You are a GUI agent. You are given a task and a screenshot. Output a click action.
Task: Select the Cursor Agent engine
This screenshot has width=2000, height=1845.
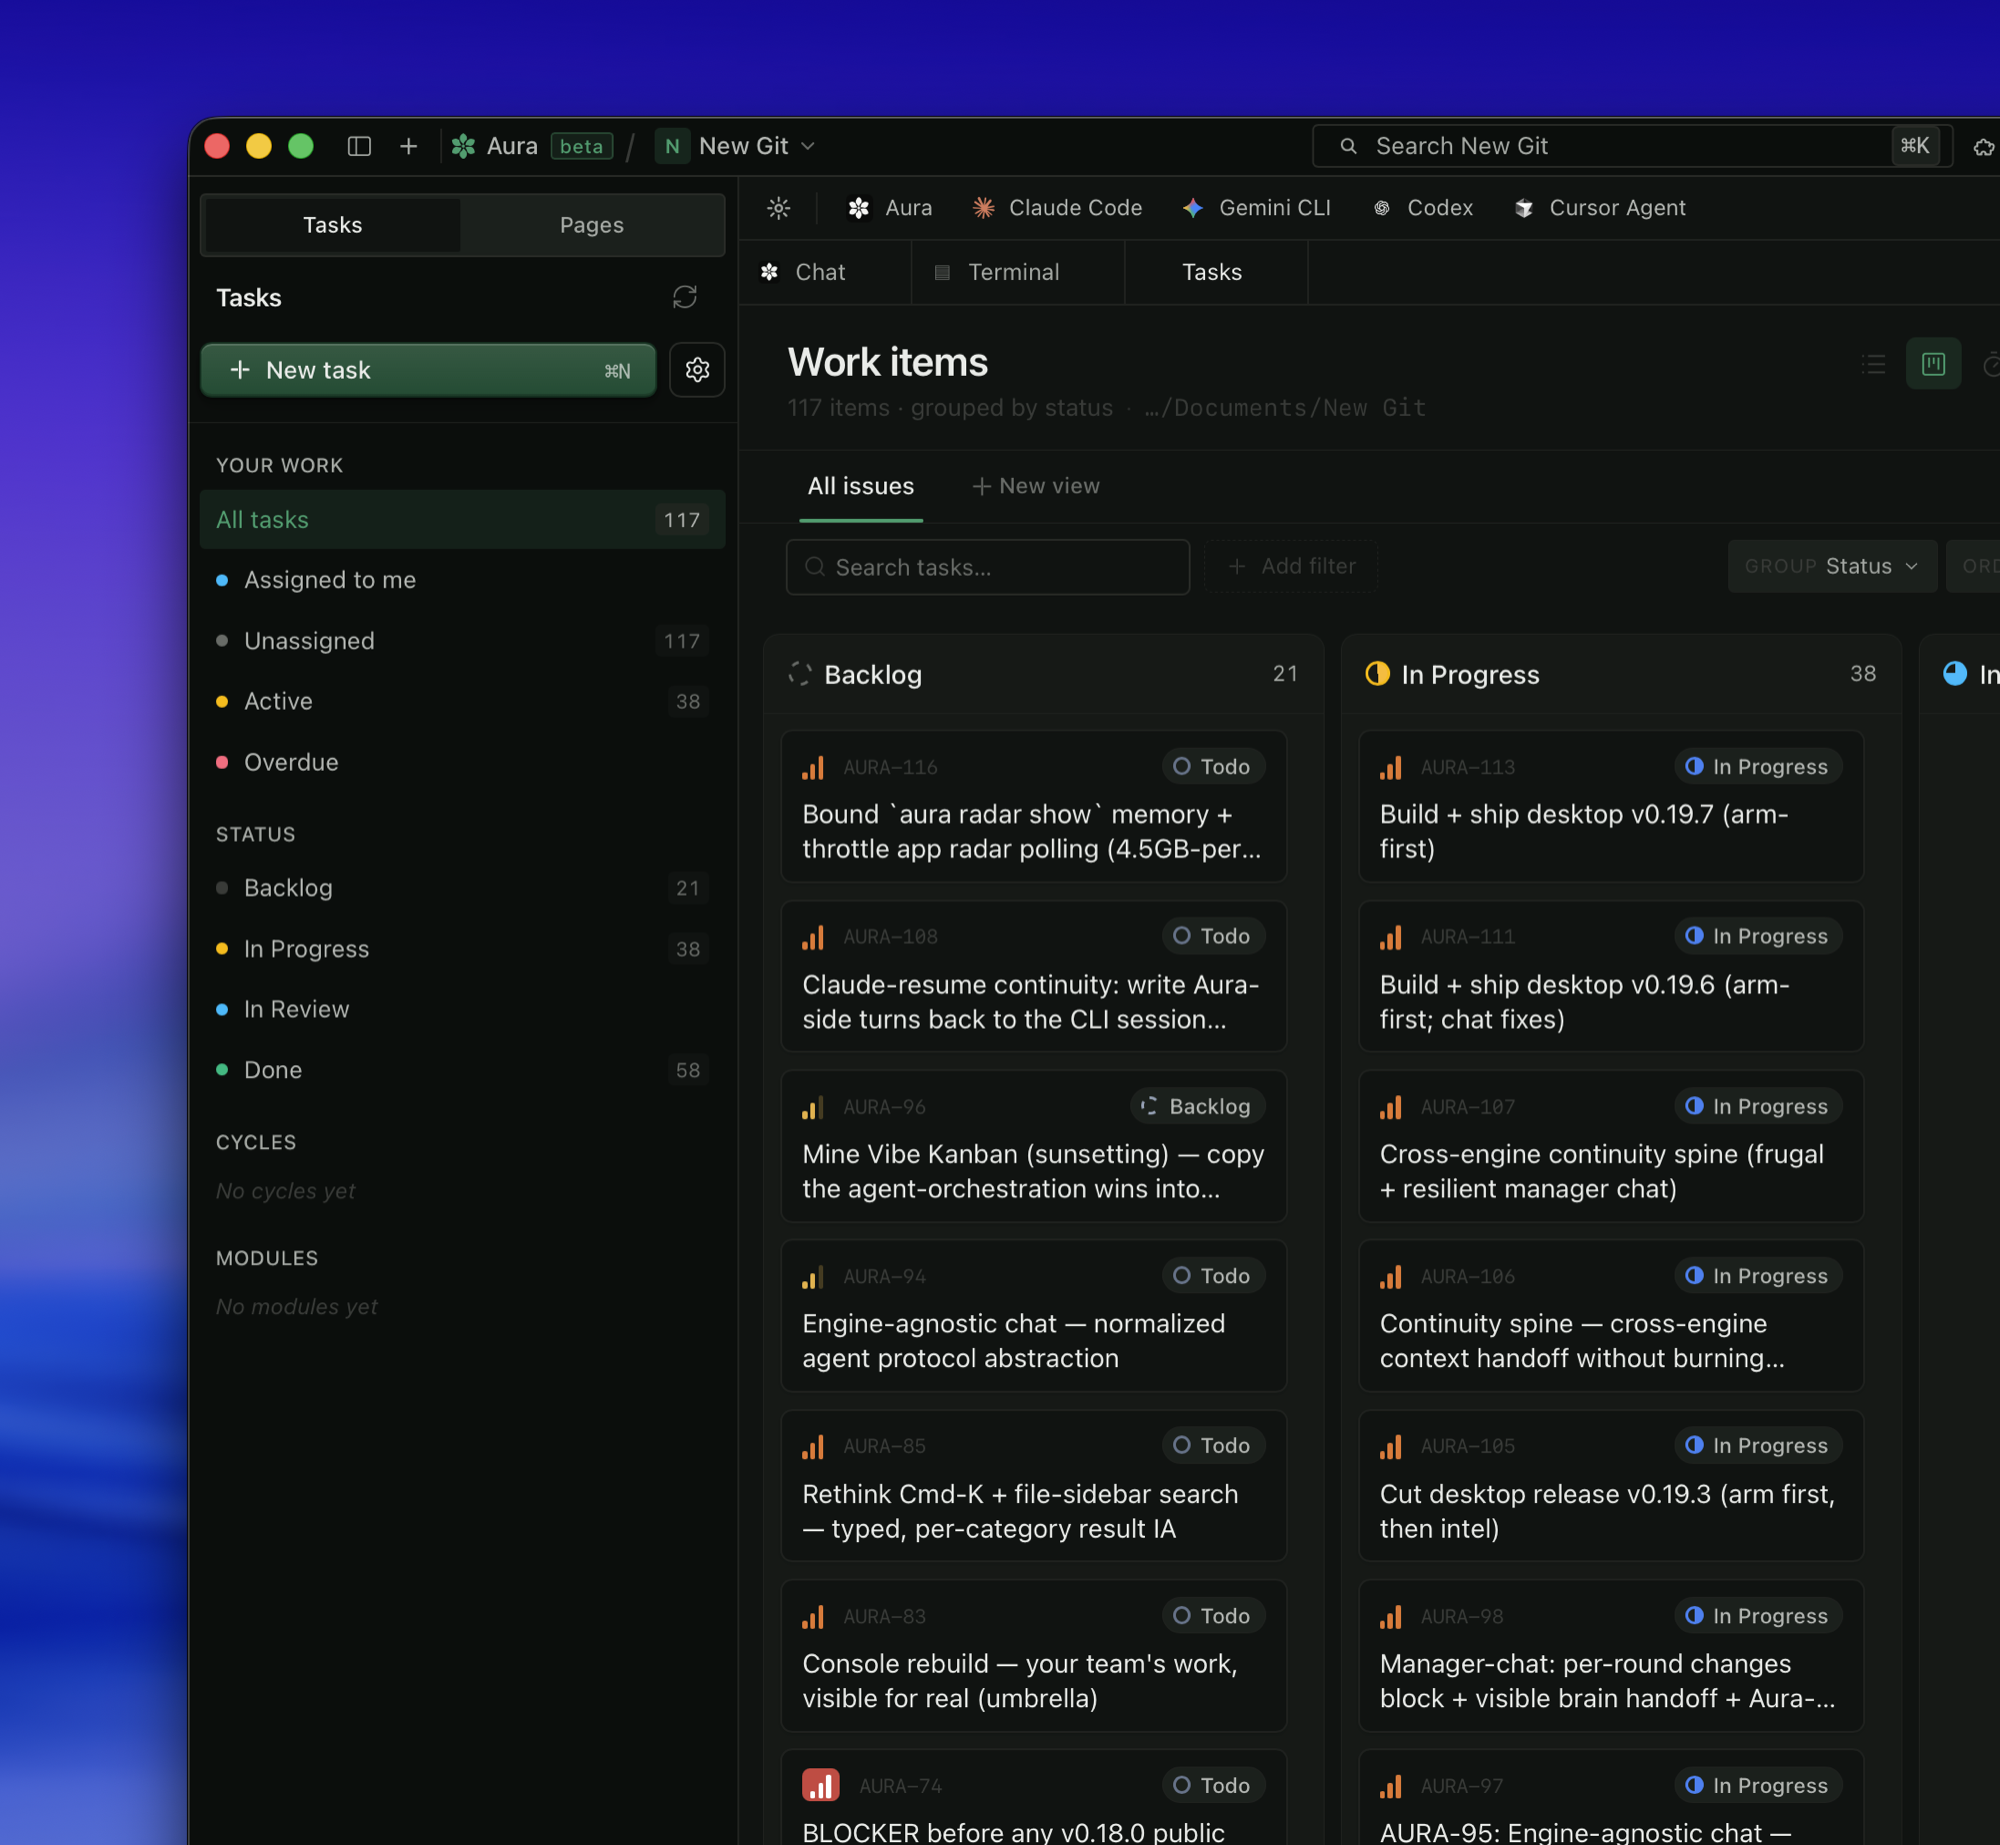click(1599, 208)
